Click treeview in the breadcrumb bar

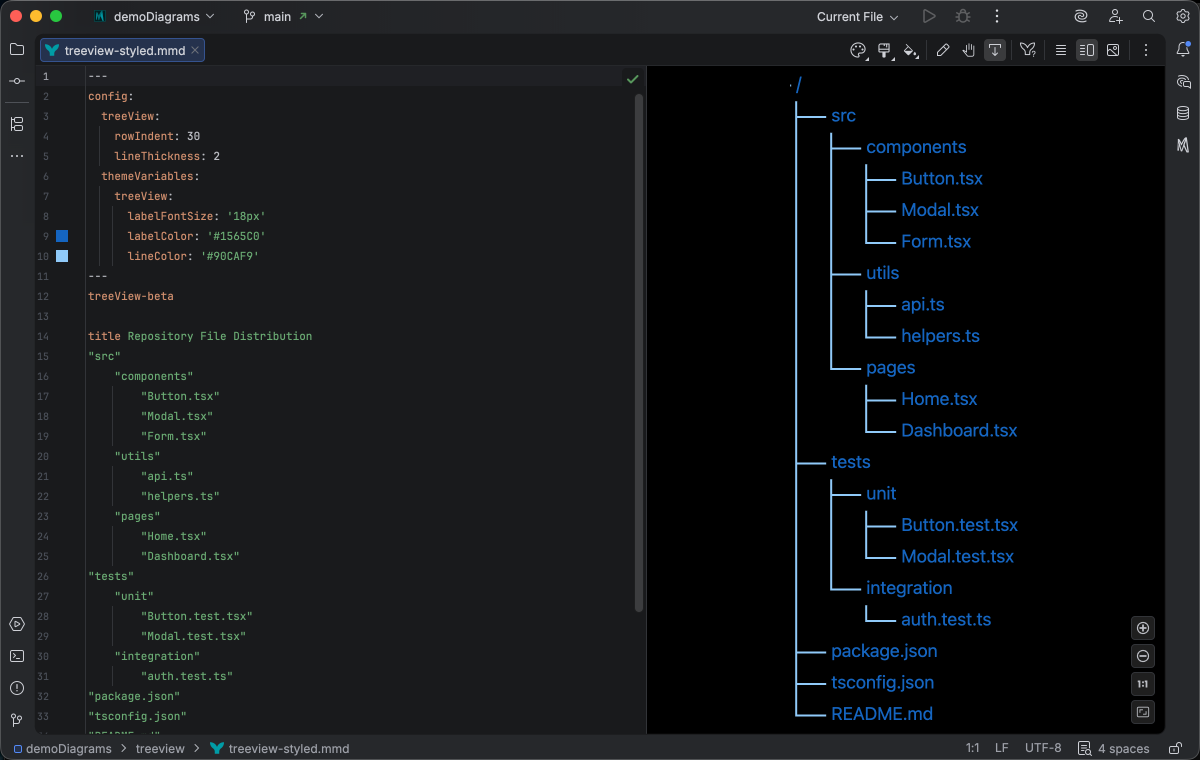pos(160,748)
